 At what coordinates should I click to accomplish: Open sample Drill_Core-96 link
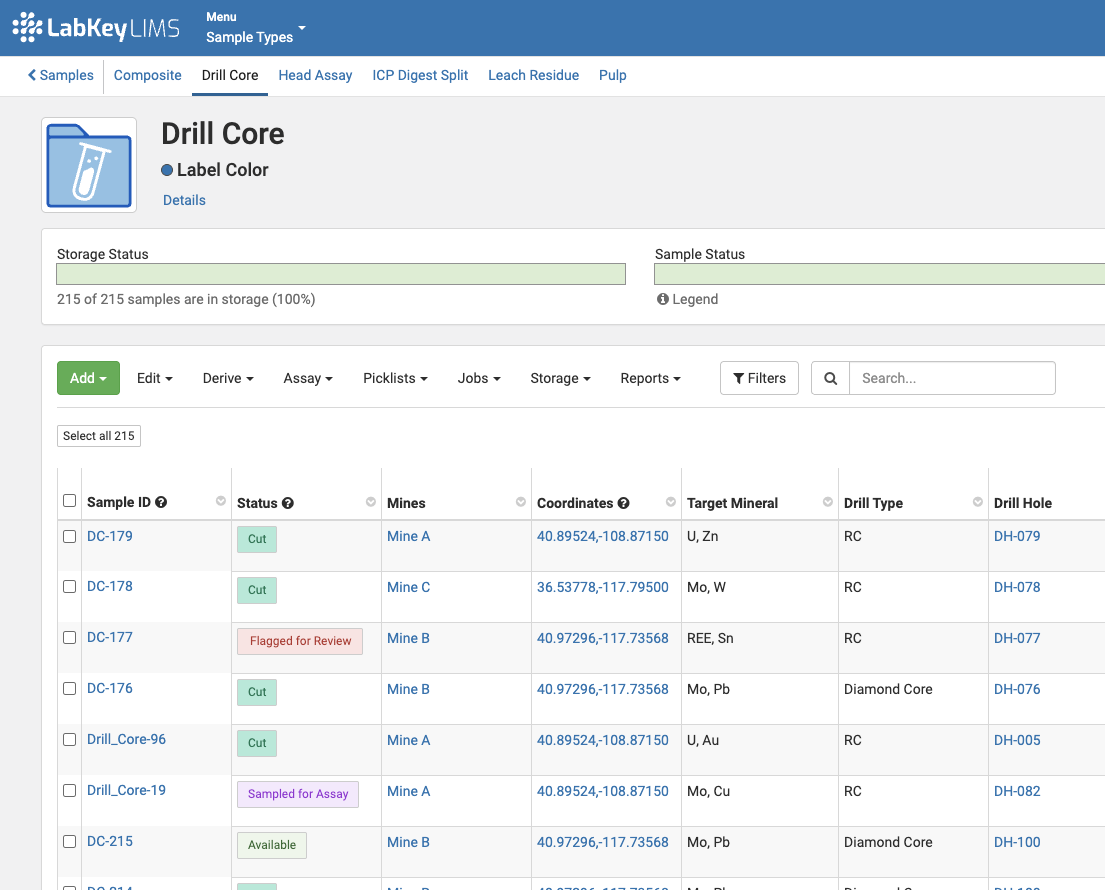tap(126, 739)
